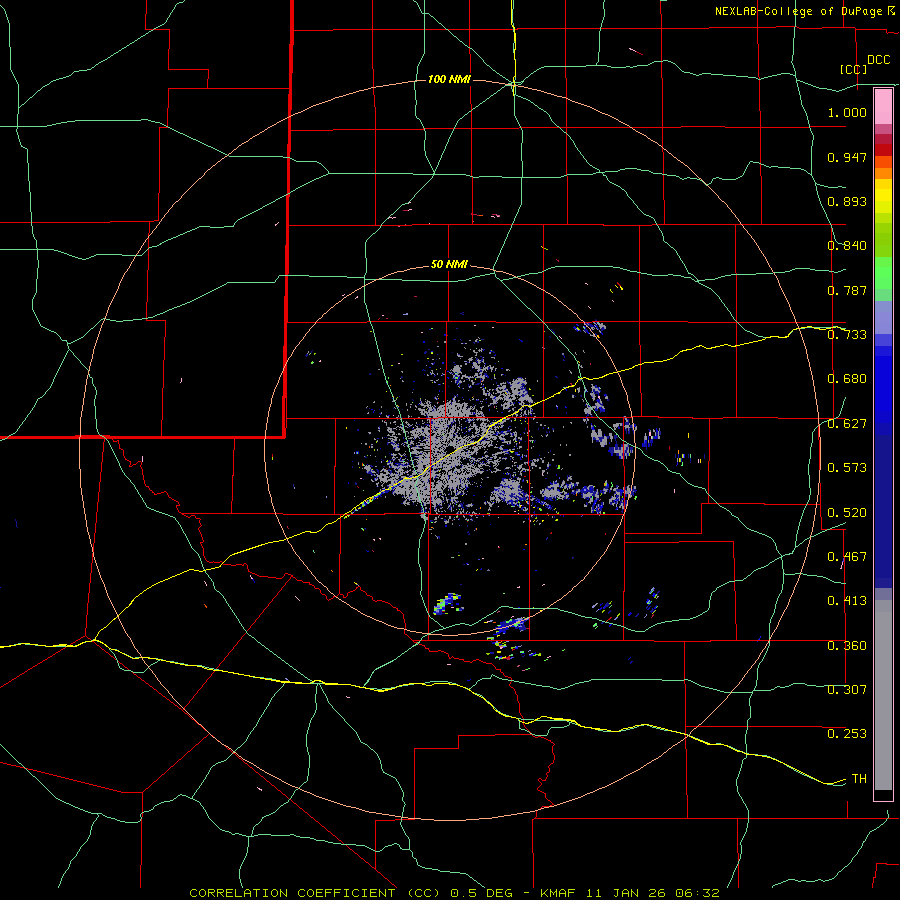Pick the orange band in the color scale
This screenshot has height=900, width=900.
point(883,173)
